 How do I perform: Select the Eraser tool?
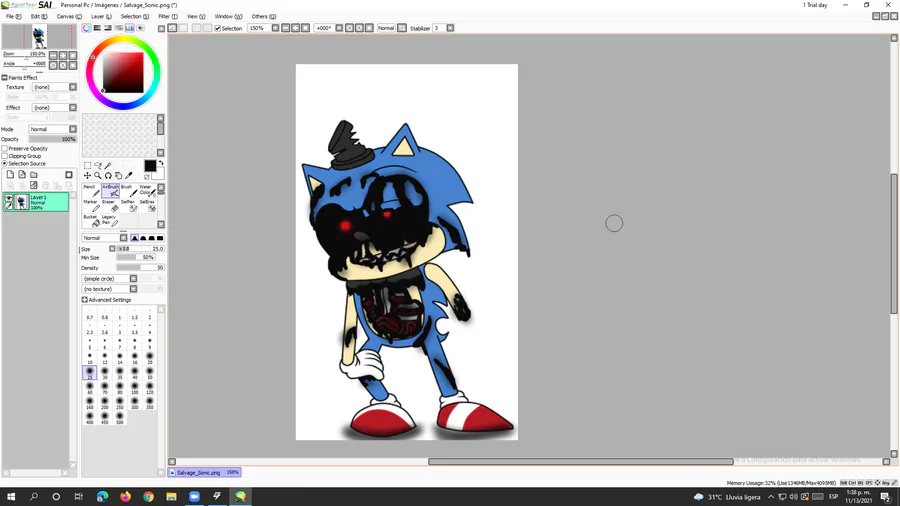point(110,205)
